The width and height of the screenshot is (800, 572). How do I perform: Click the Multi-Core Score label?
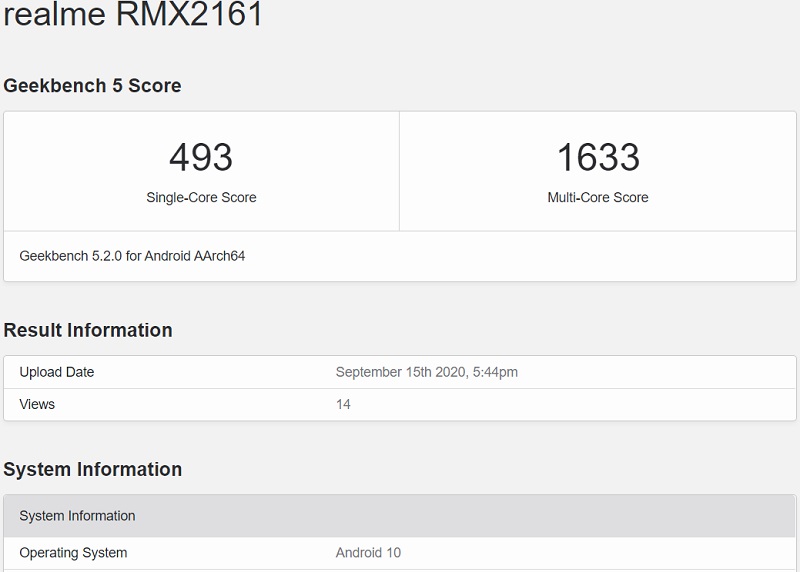tap(598, 197)
